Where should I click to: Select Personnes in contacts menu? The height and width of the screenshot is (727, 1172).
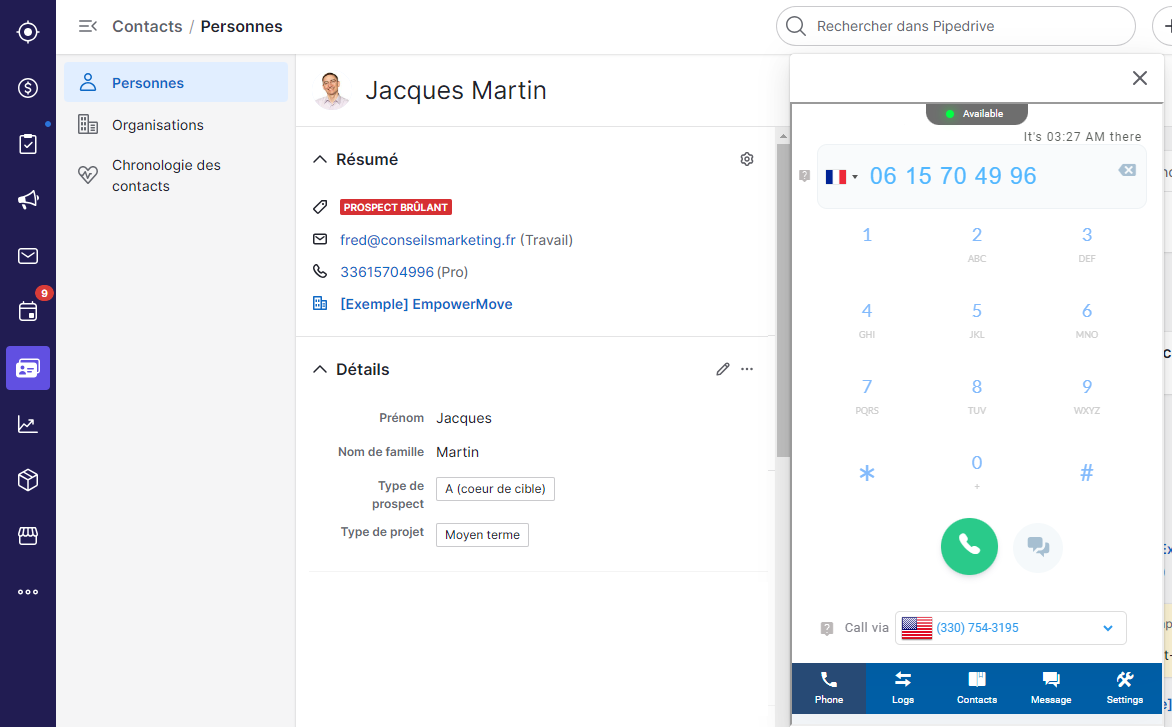pyautogui.click(x=176, y=82)
